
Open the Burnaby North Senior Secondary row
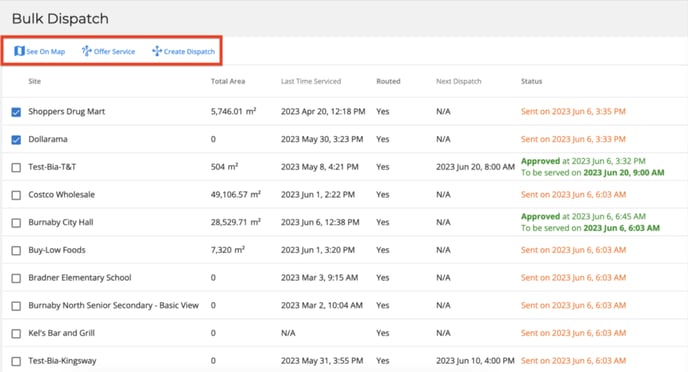344,305
